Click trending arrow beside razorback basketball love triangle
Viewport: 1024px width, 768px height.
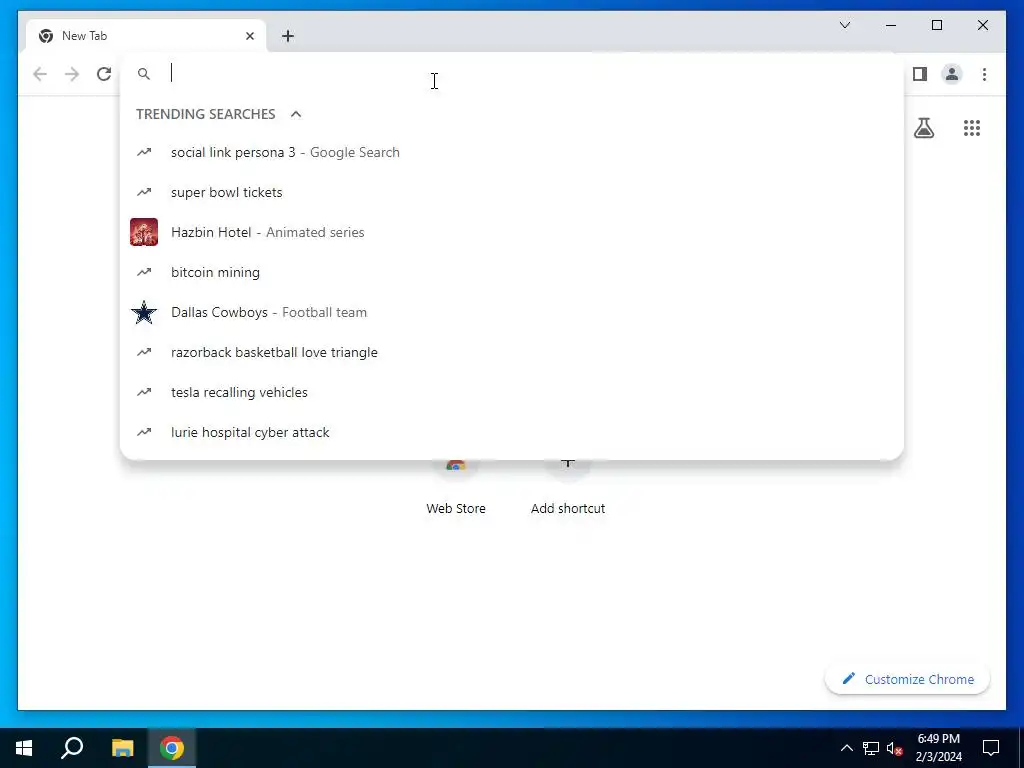(x=144, y=352)
